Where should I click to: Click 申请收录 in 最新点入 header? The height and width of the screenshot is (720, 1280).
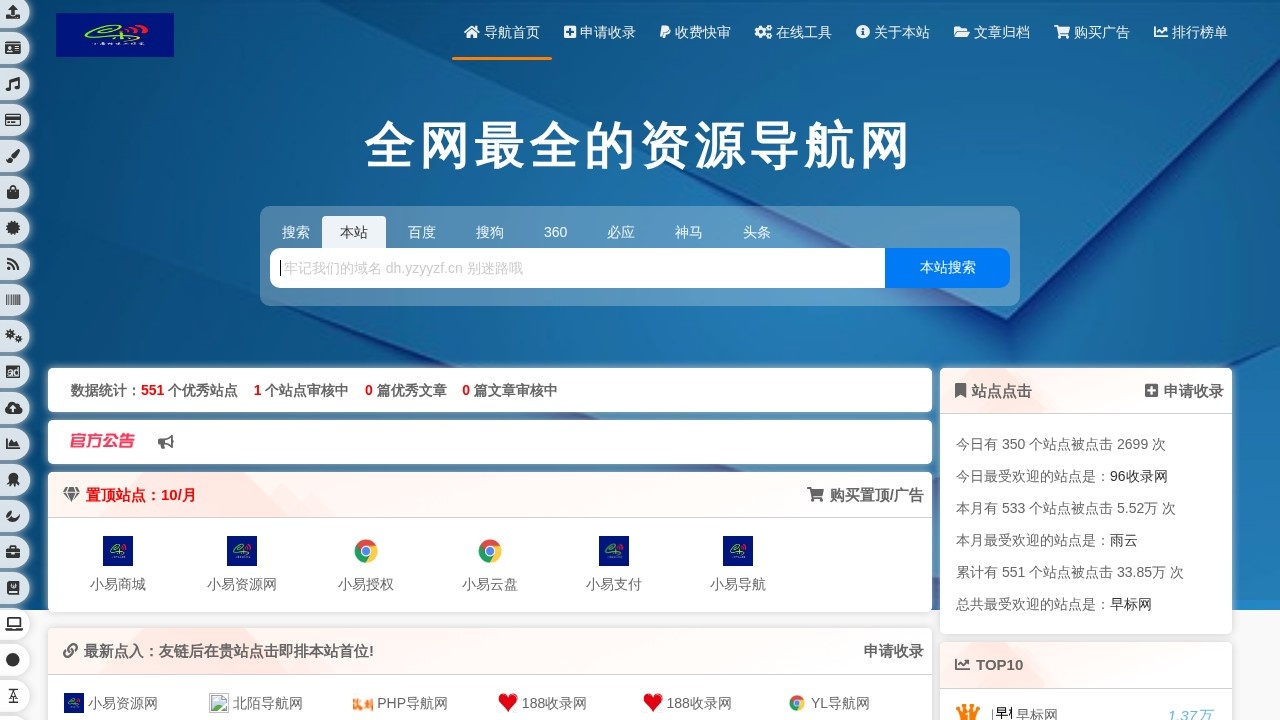point(894,651)
